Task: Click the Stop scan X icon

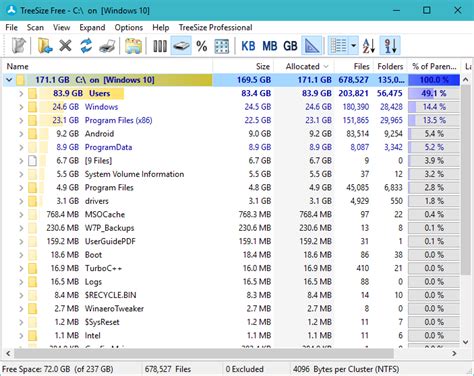Action: point(65,46)
